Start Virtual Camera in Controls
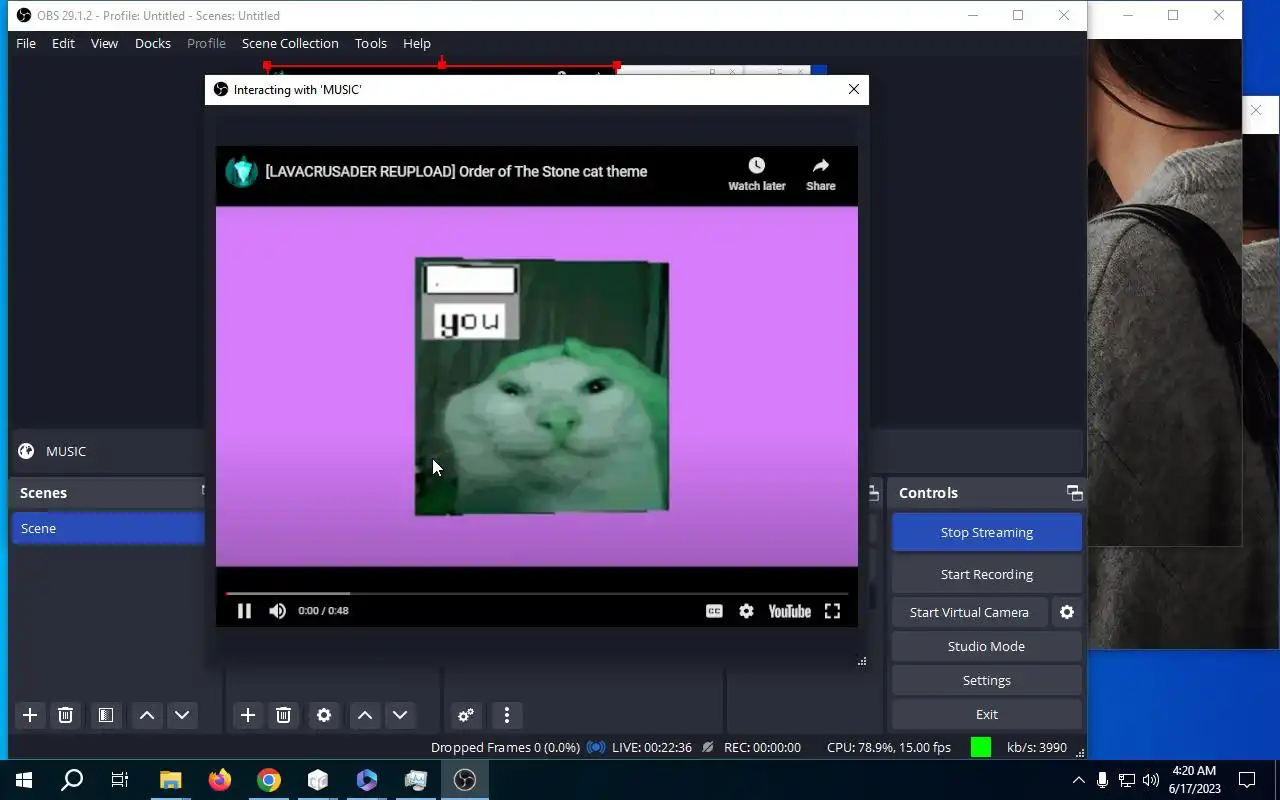1280x800 pixels. (969, 612)
